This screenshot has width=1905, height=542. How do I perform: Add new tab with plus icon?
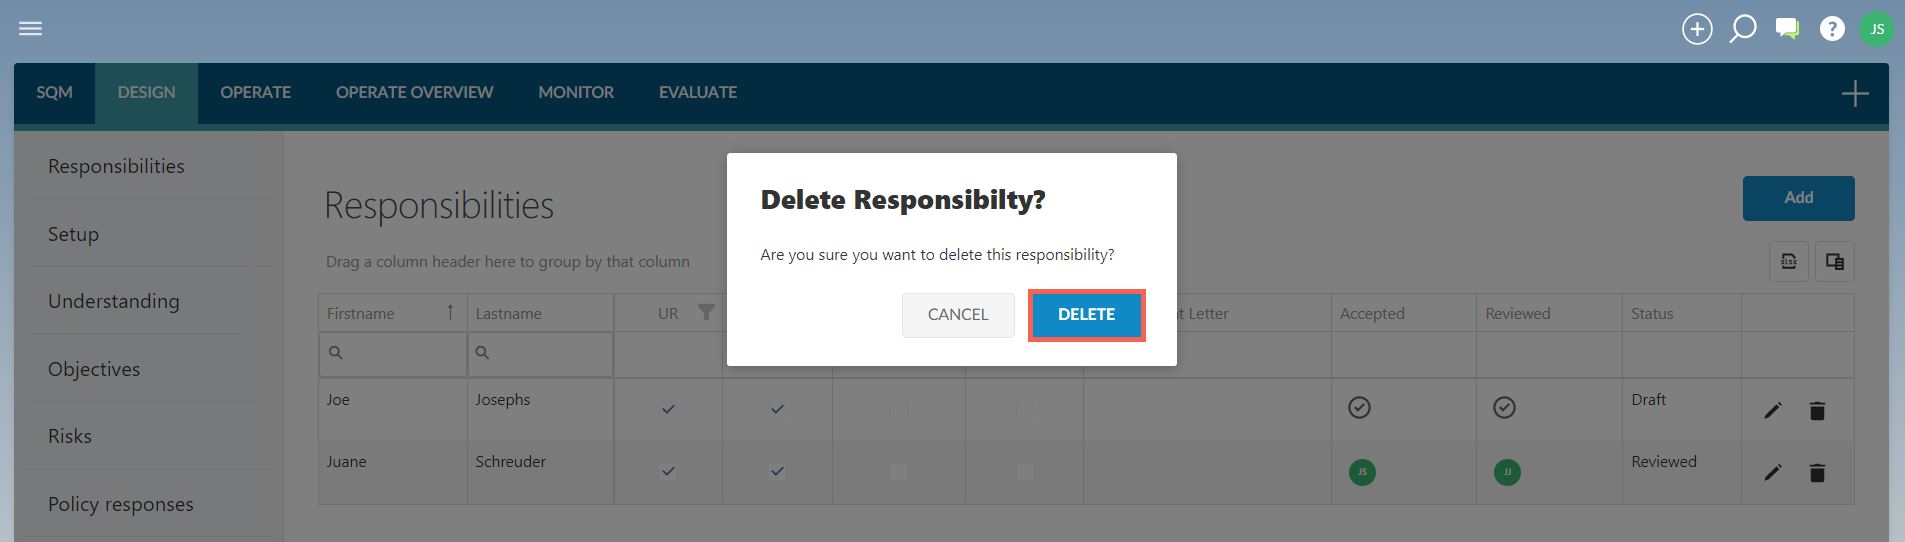pyautogui.click(x=1855, y=94)
